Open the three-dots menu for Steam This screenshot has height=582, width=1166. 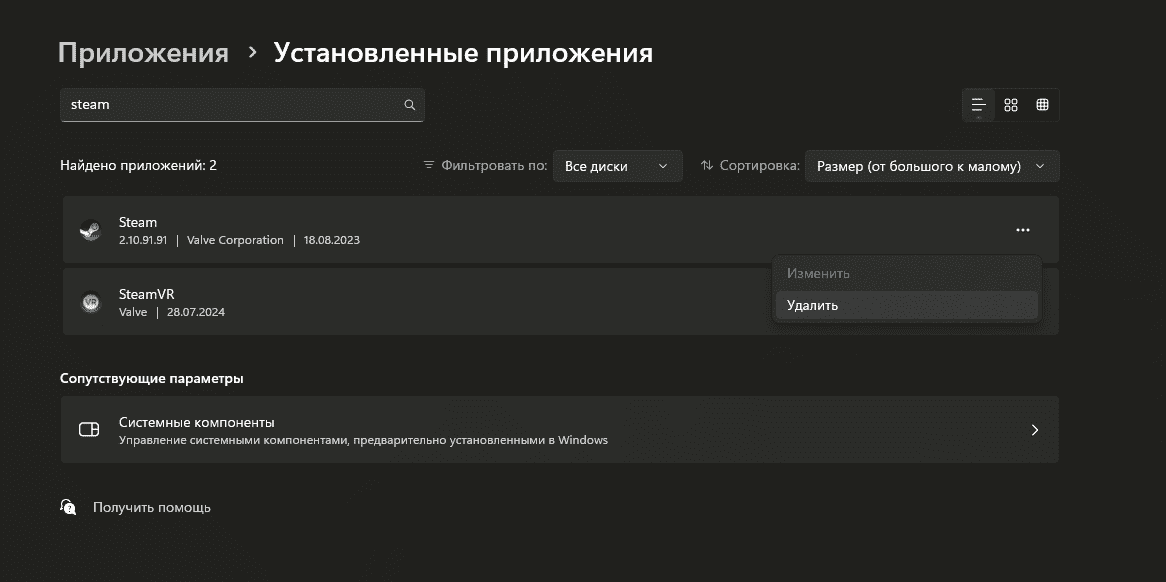click(x=1022, y=230)
